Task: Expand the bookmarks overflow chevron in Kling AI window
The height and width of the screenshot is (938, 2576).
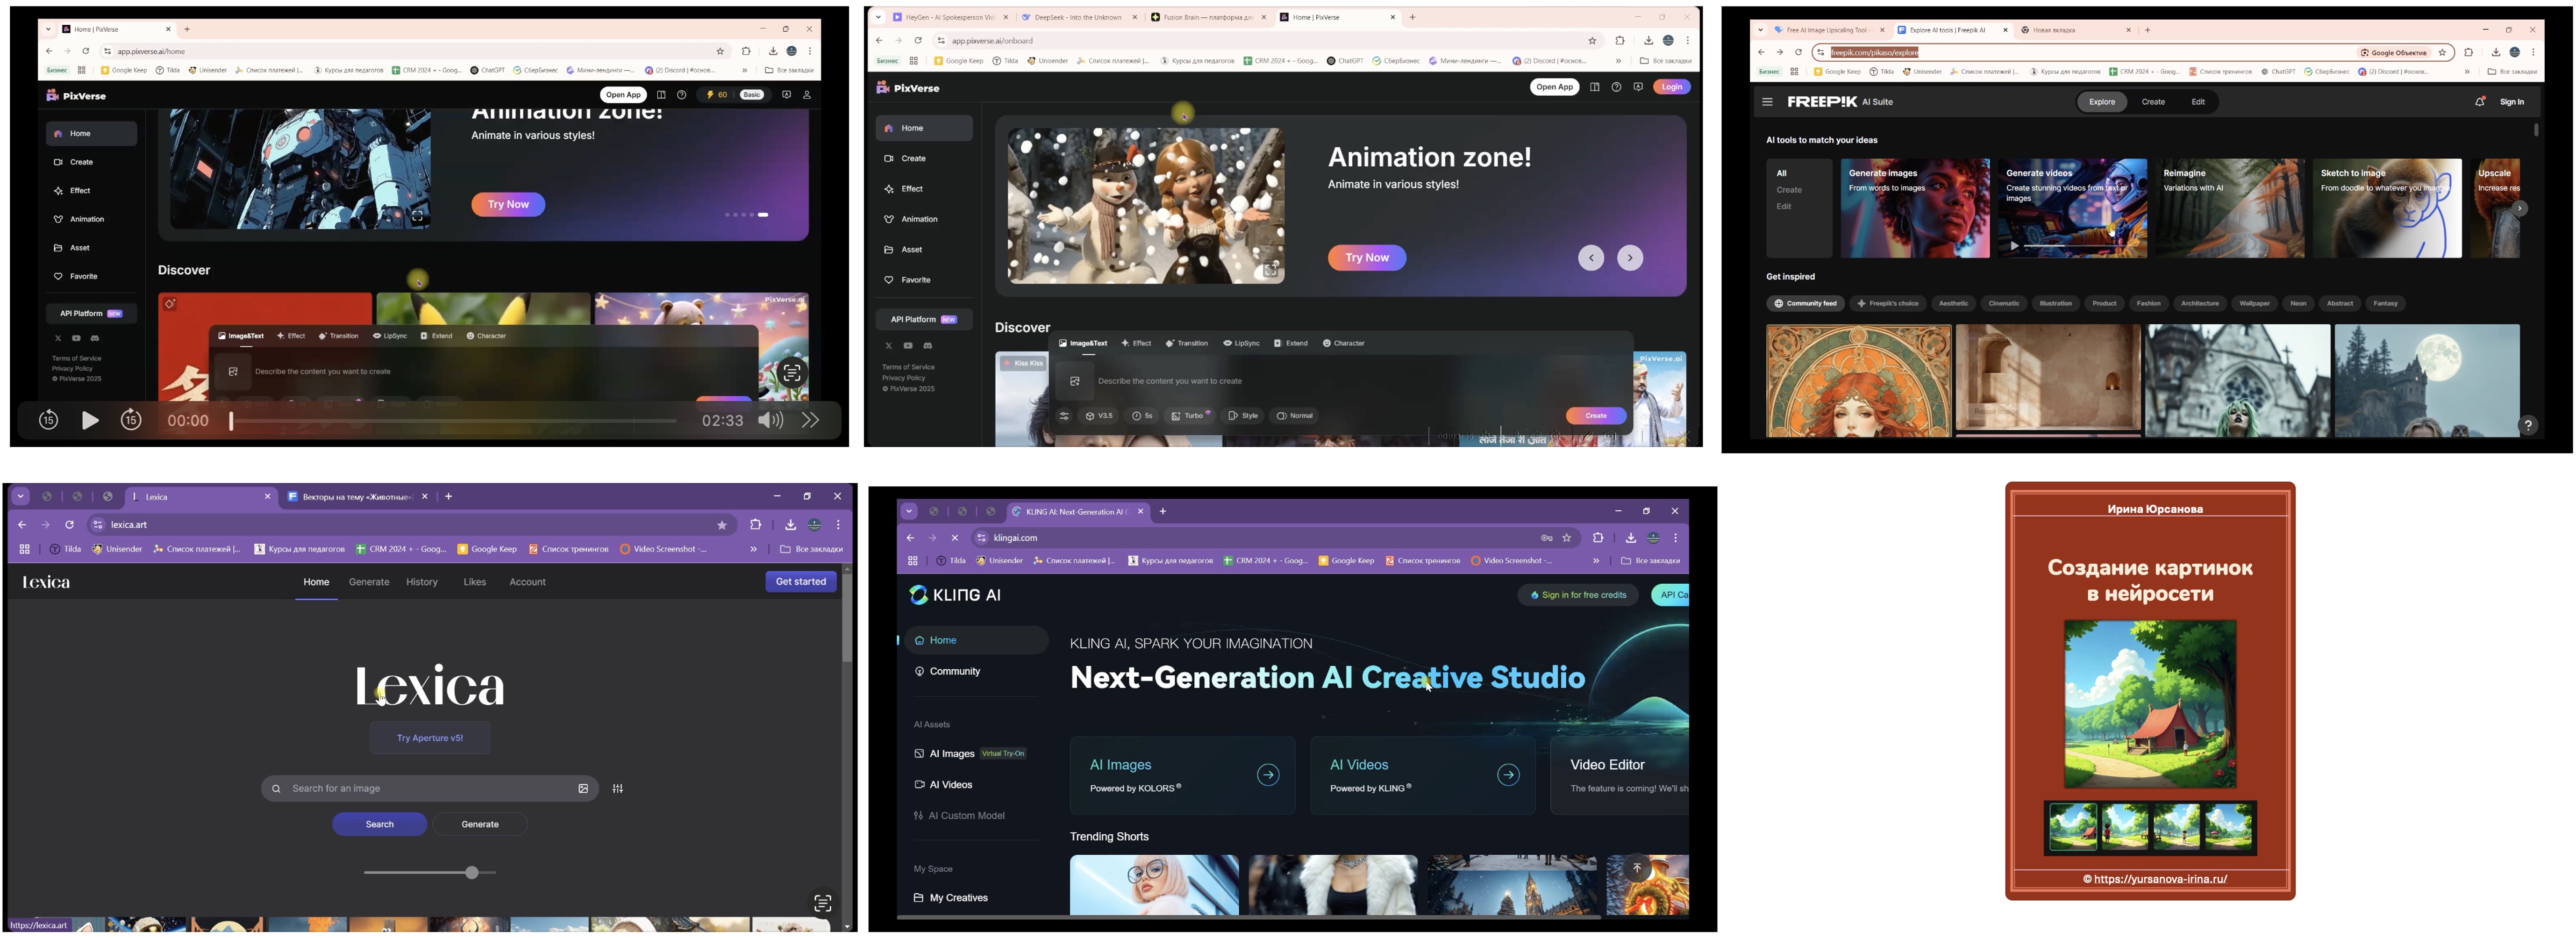Action: tap(1596, 561)
